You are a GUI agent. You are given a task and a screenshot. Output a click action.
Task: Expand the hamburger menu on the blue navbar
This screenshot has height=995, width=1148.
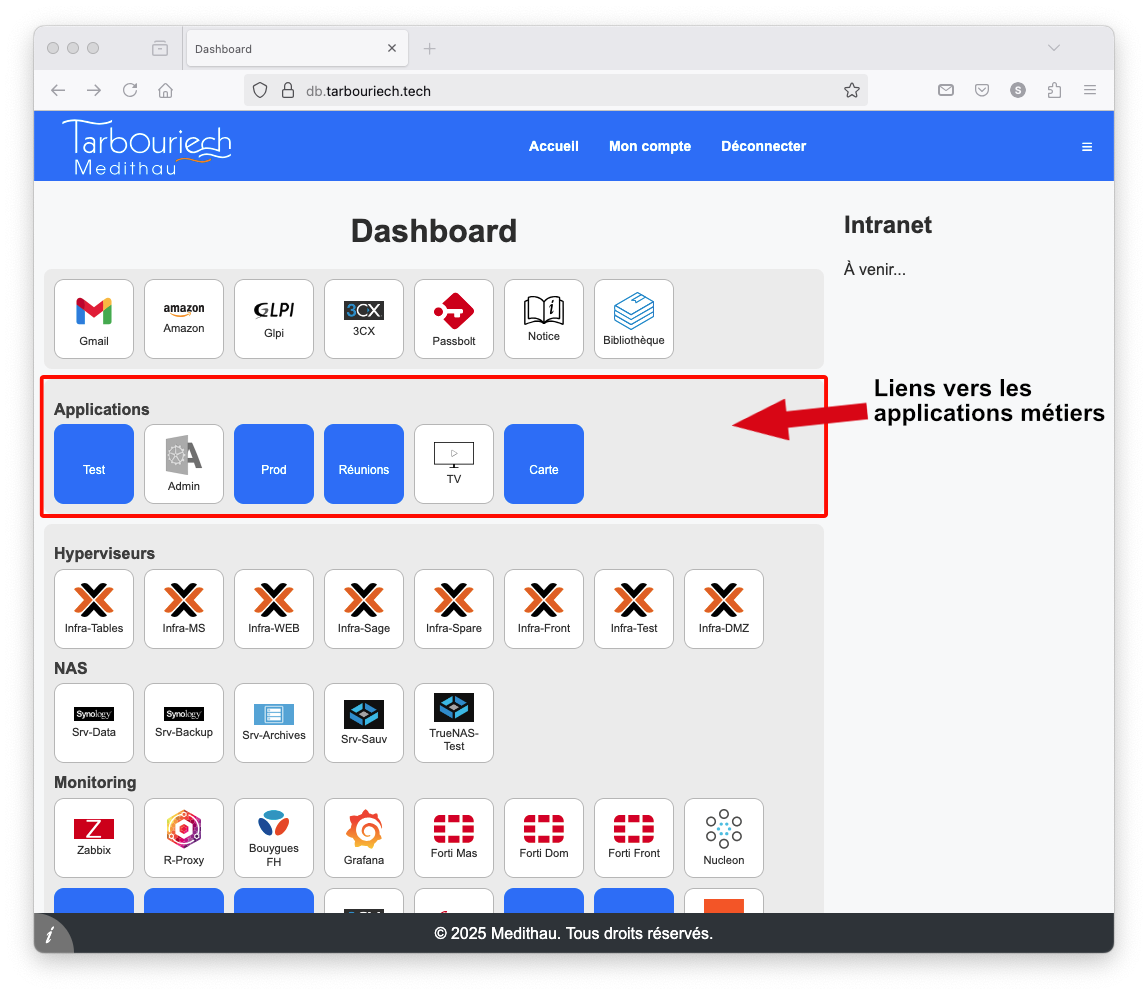1087,146
